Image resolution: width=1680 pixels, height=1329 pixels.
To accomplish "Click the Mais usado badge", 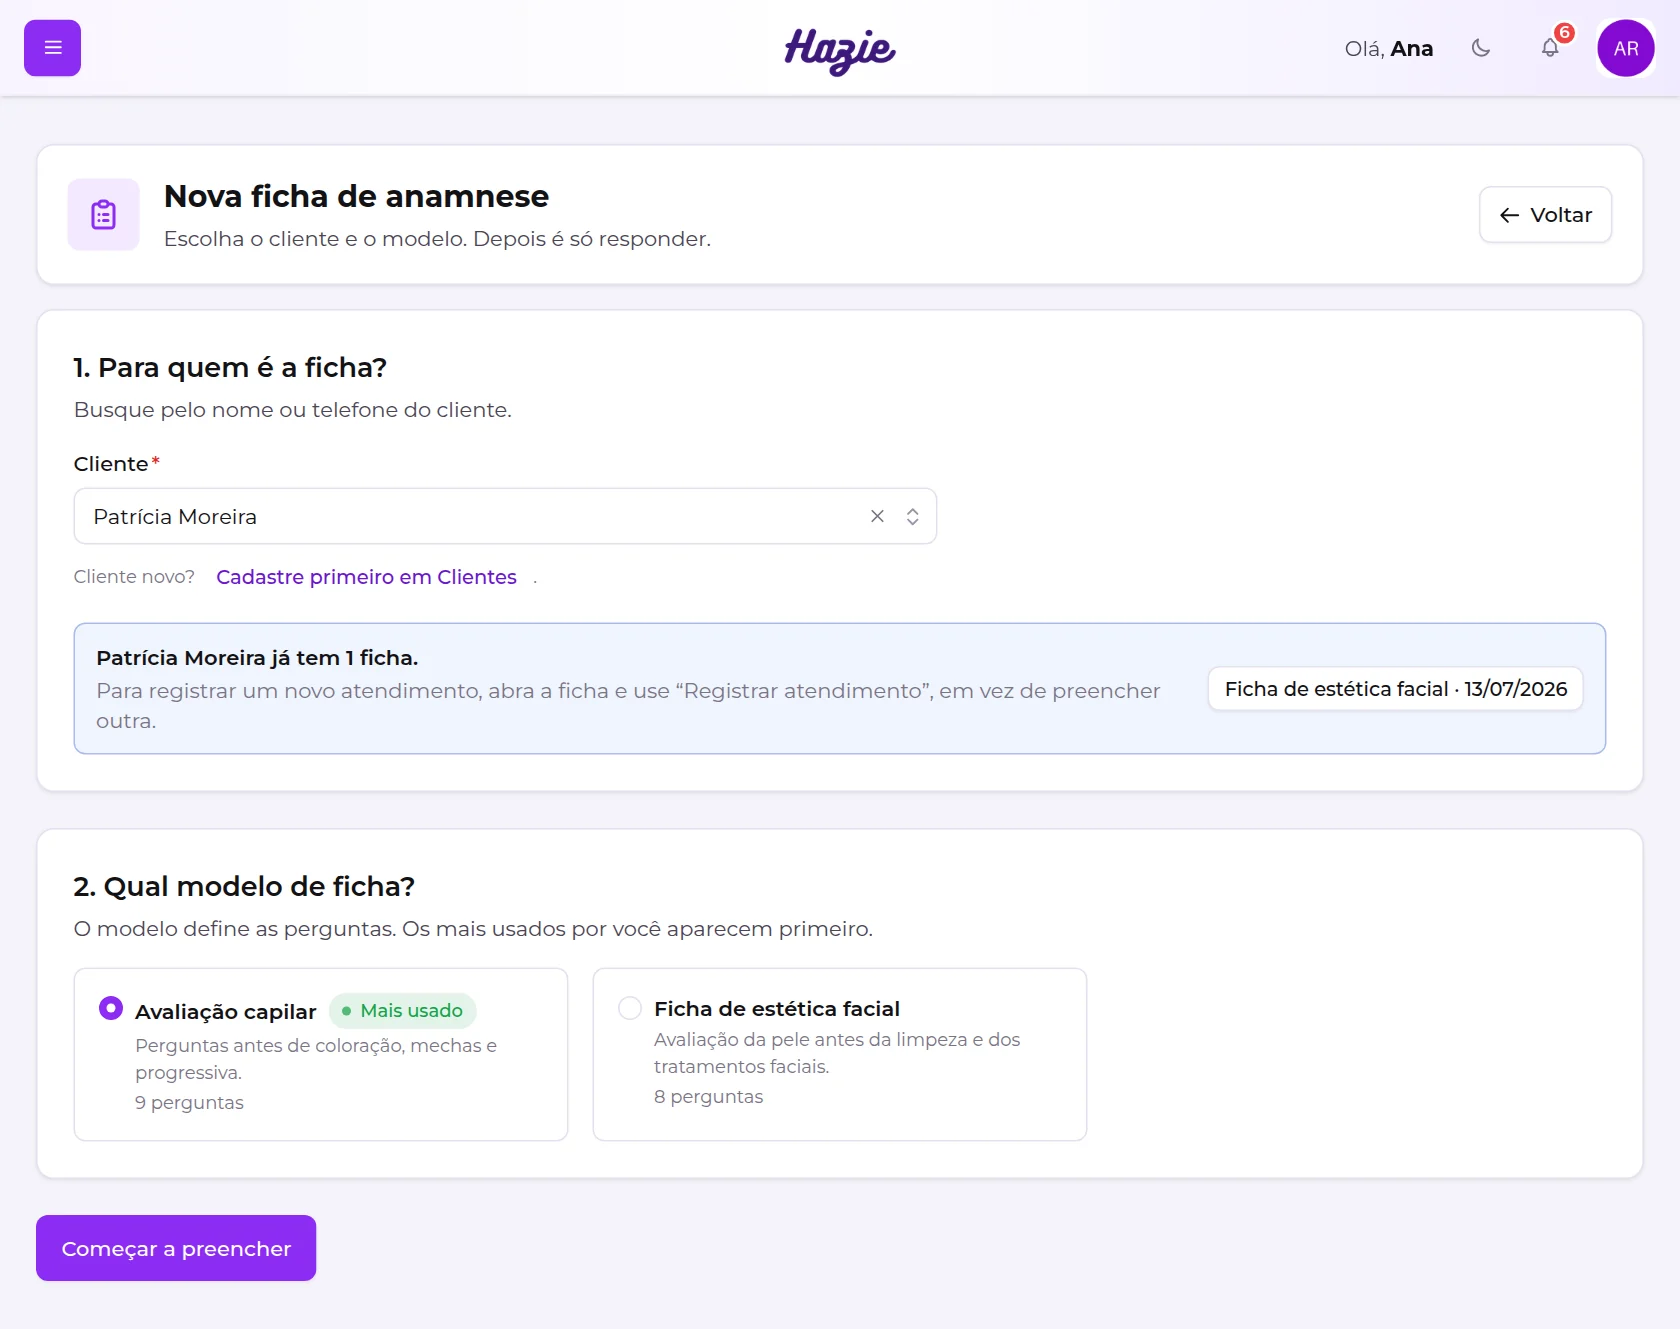I will coord(403,1011).
